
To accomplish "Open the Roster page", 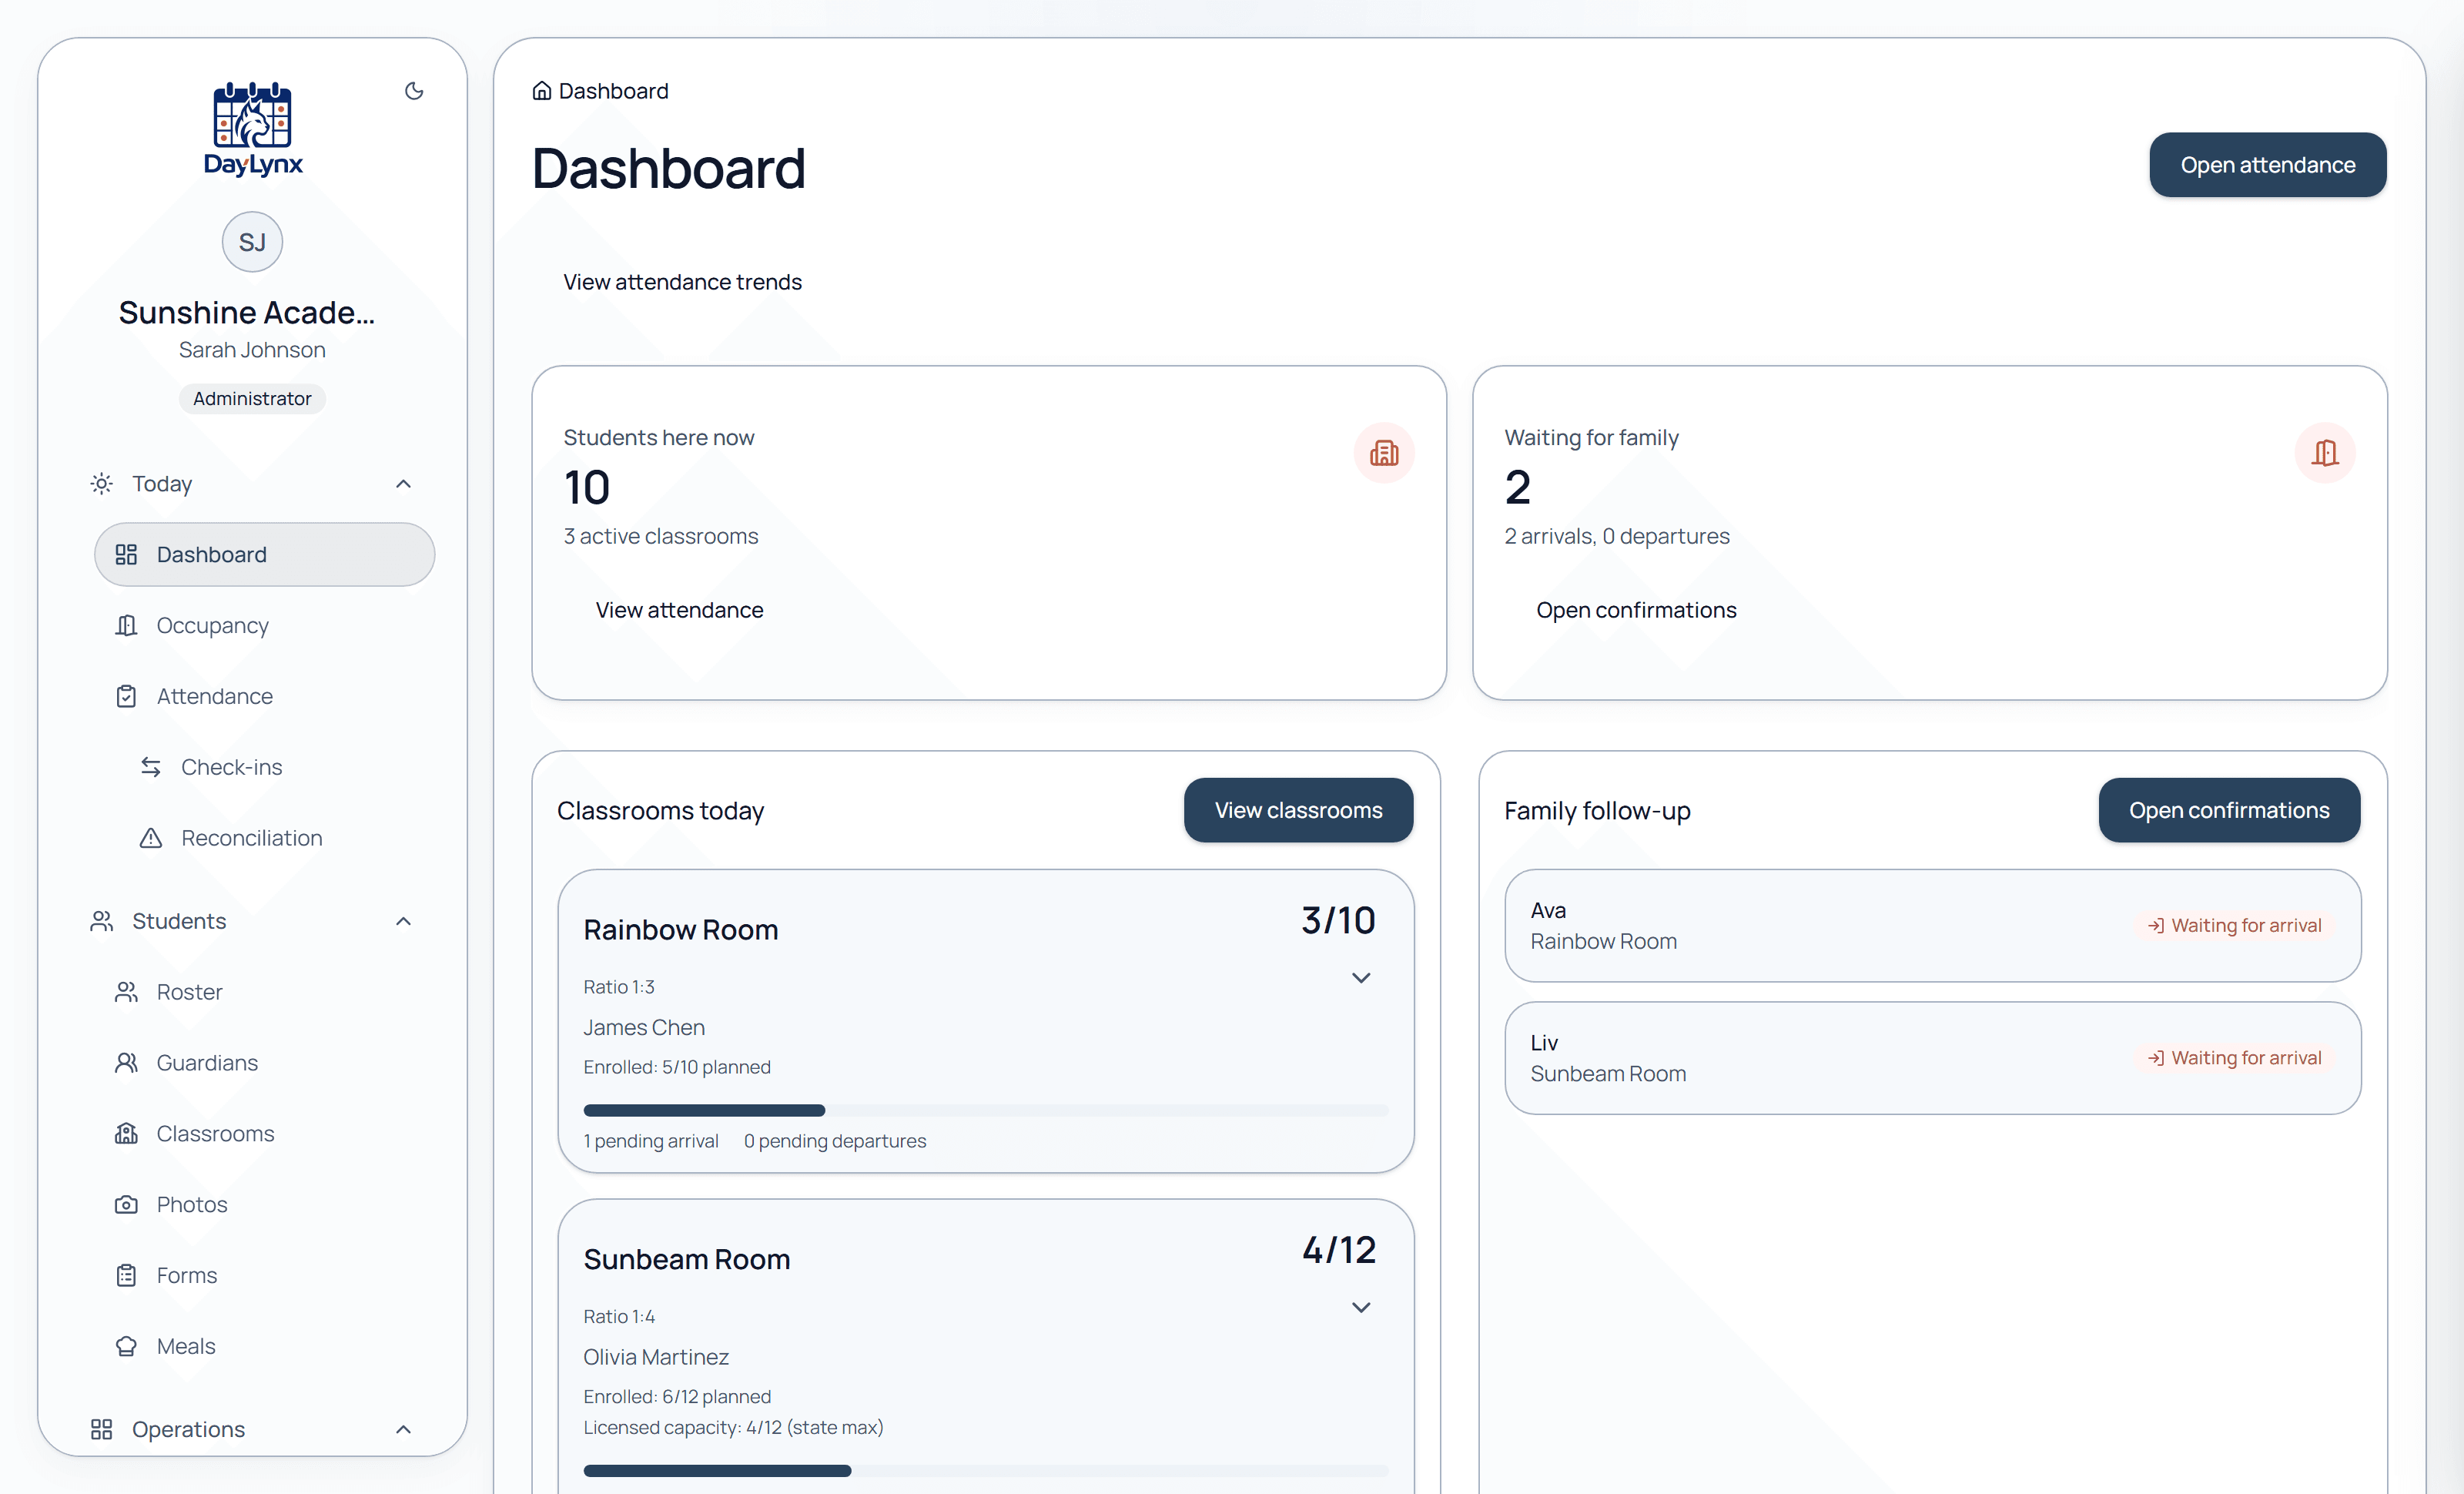I will (x=264, y=993).
